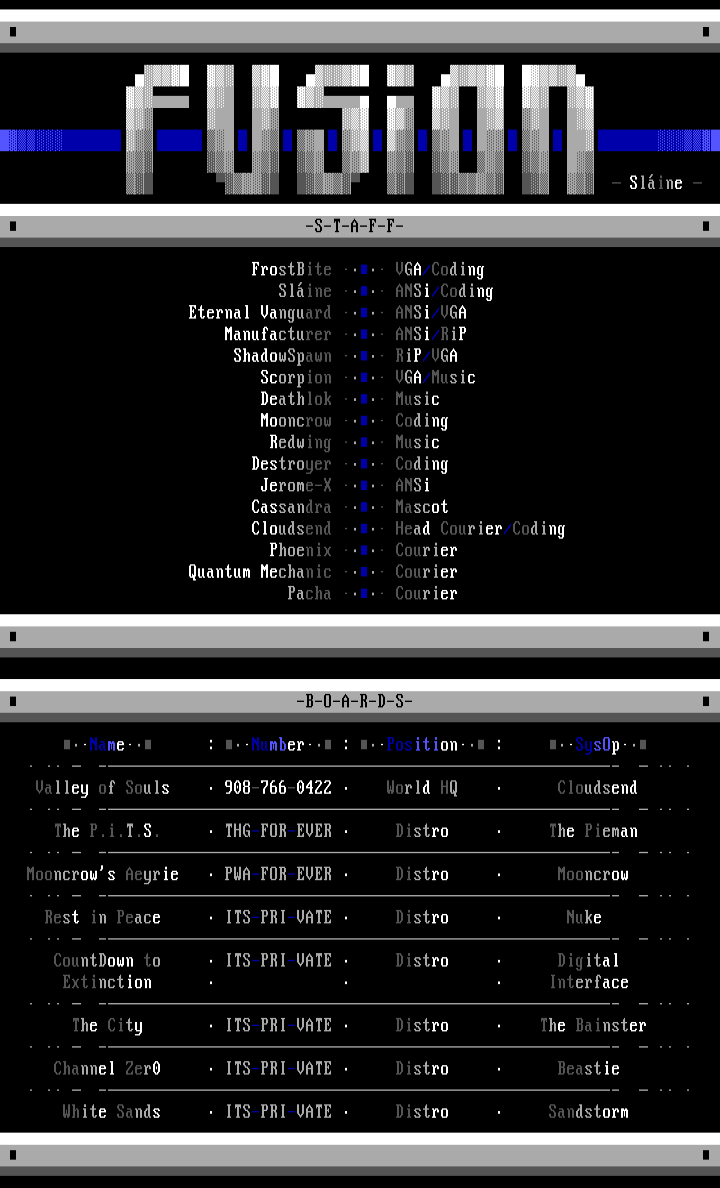Click the blue bullet next to FrostBite
Viewport: 720px width, 1188px height.
tap(365, 270)
